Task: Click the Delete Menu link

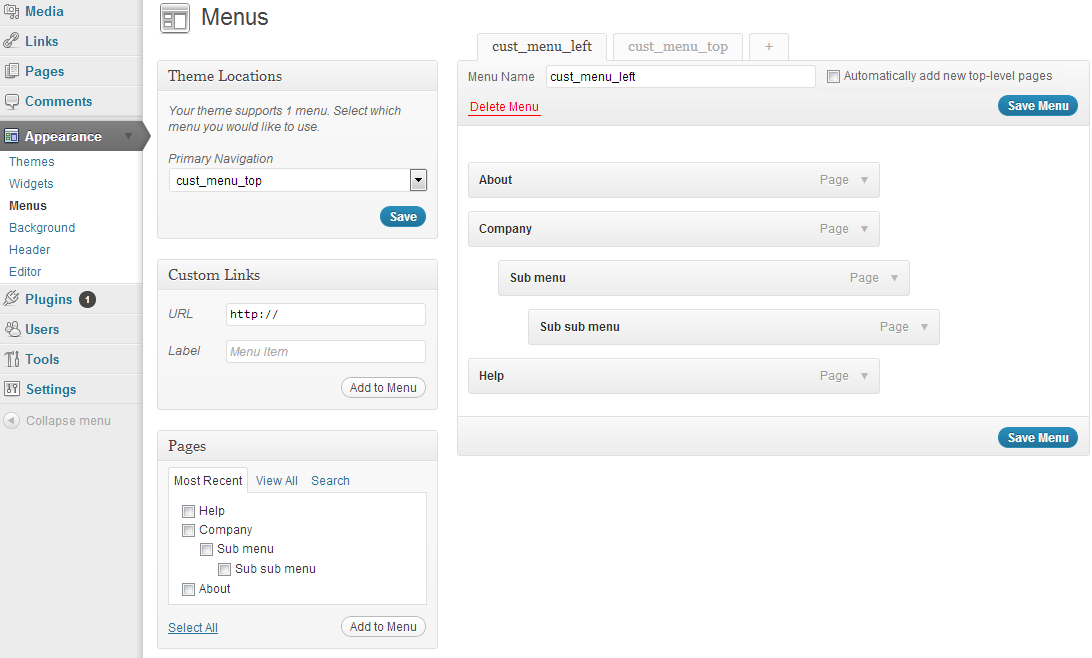Action: [504, 107]
